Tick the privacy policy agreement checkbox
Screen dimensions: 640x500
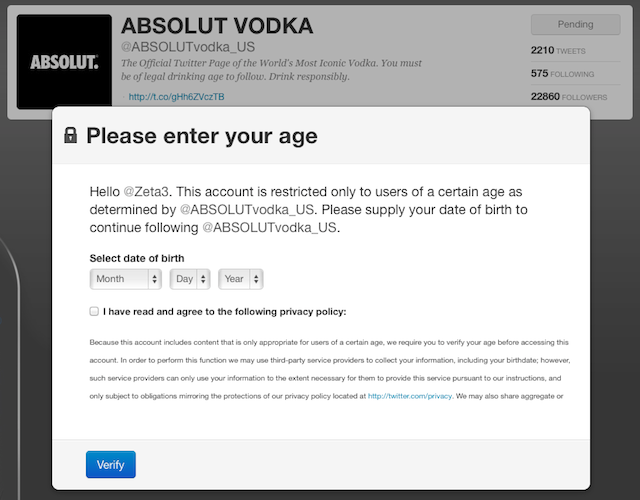[x=94, y=311]
